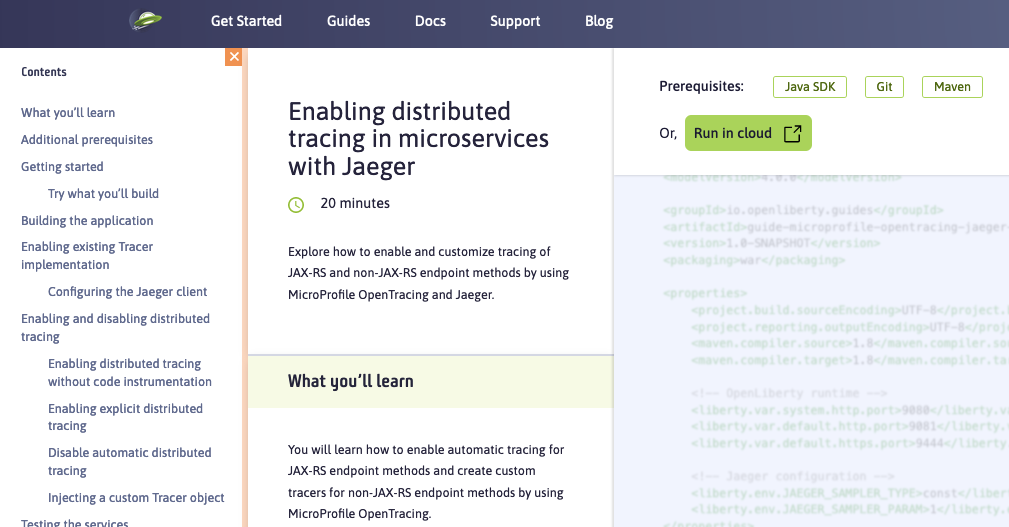Open the Blog nav link

click(x=599, y=21)
